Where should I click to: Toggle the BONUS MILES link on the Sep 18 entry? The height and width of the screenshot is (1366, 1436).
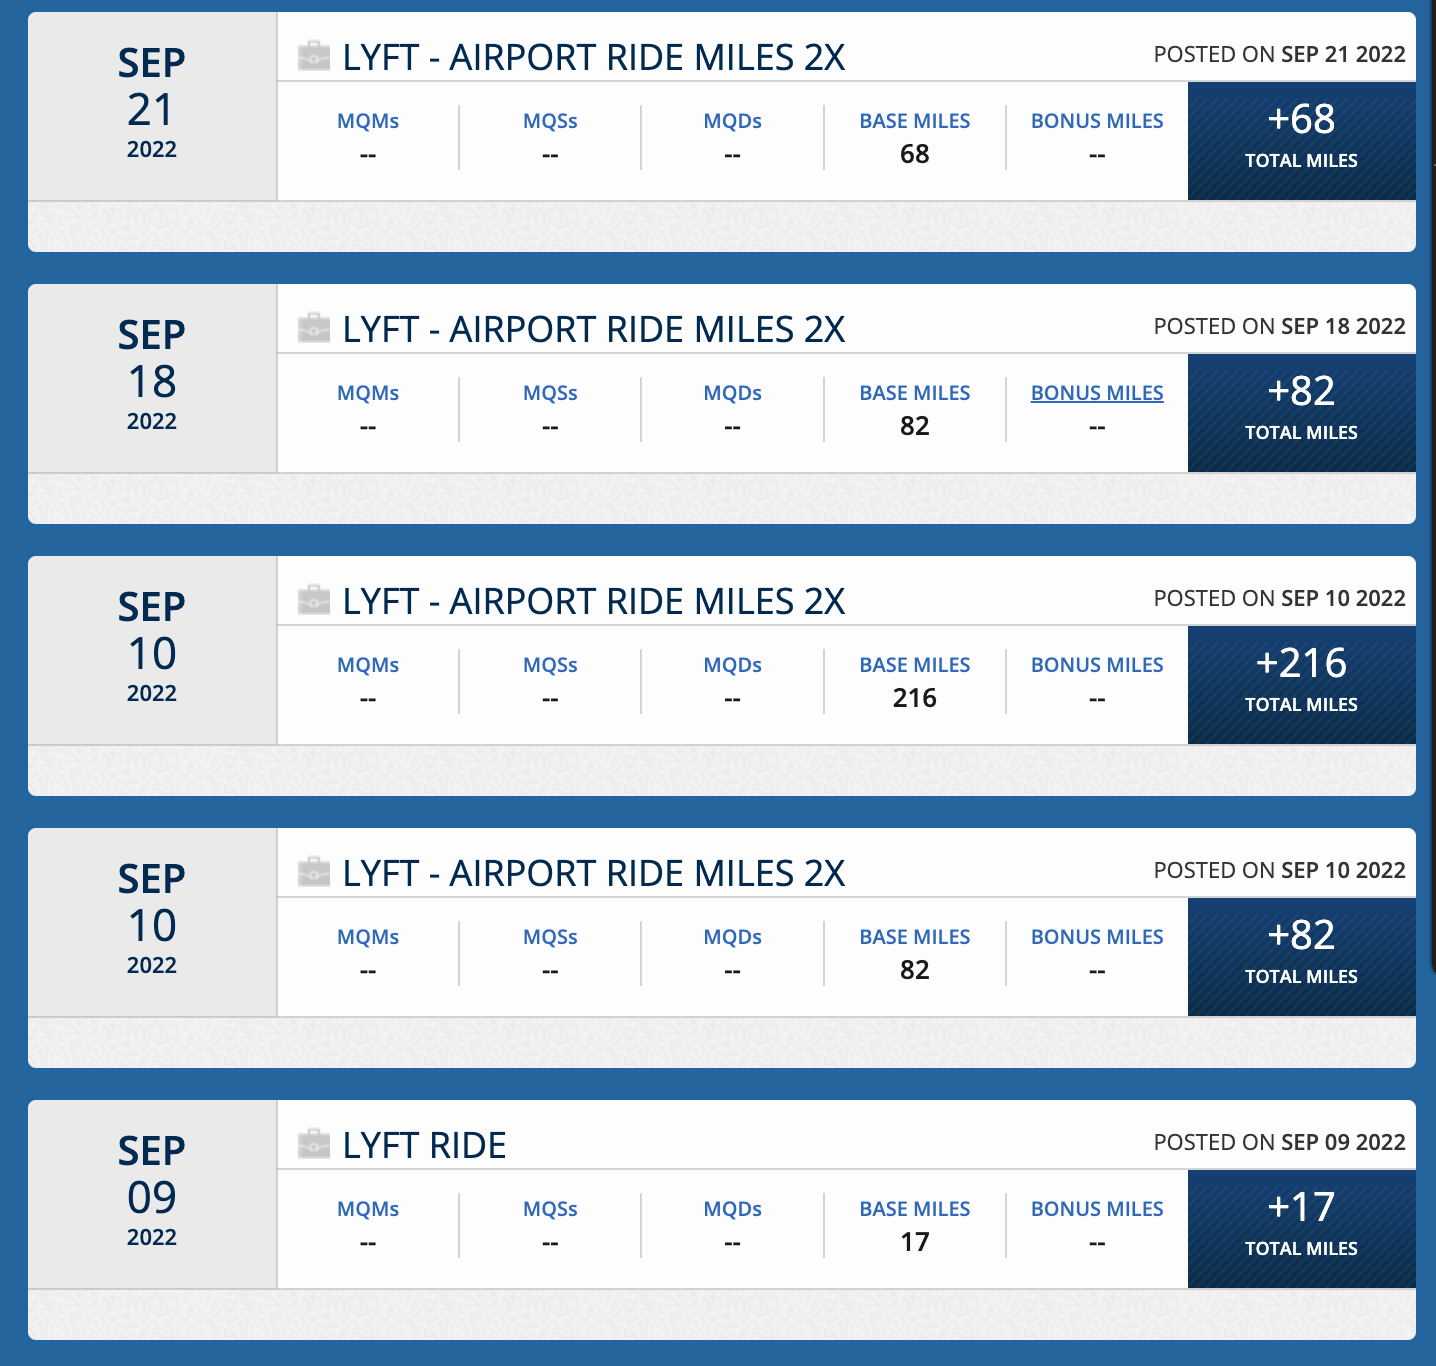1097,392
